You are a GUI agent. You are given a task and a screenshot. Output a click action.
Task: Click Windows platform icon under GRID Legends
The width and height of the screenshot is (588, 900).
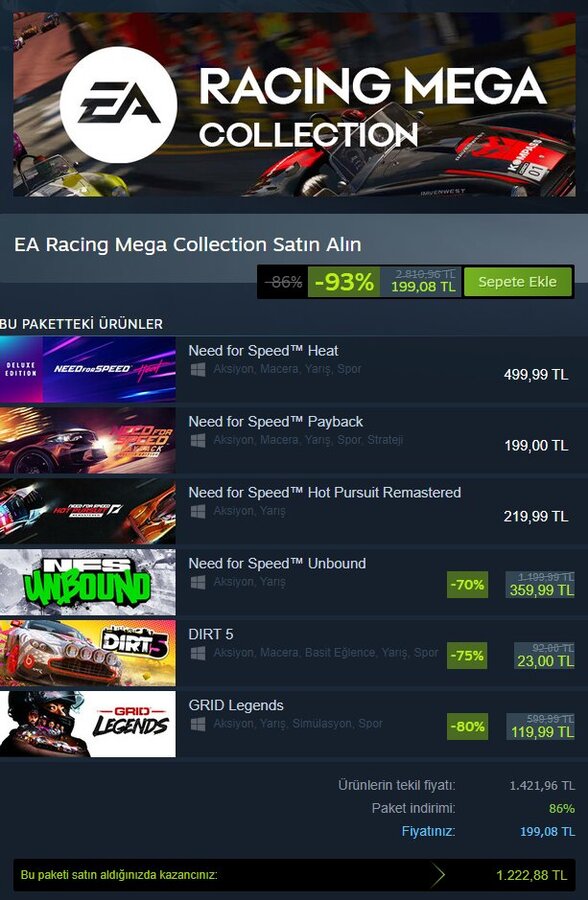(198, 724)
